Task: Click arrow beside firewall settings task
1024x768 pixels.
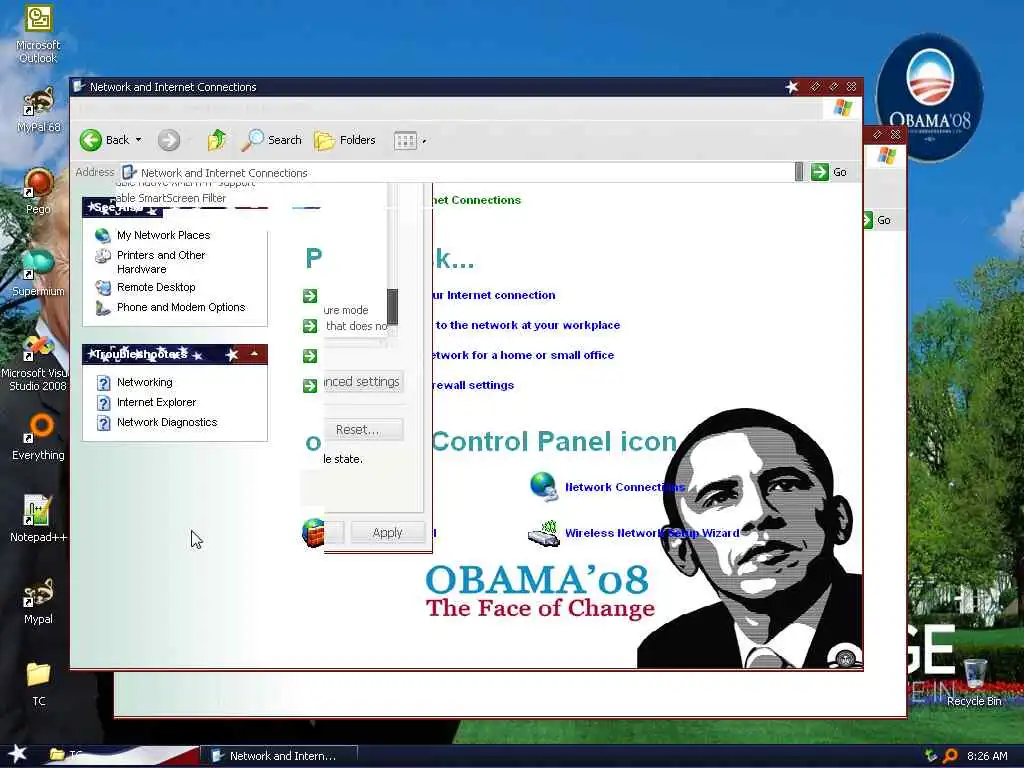Action: coord(310,386)
